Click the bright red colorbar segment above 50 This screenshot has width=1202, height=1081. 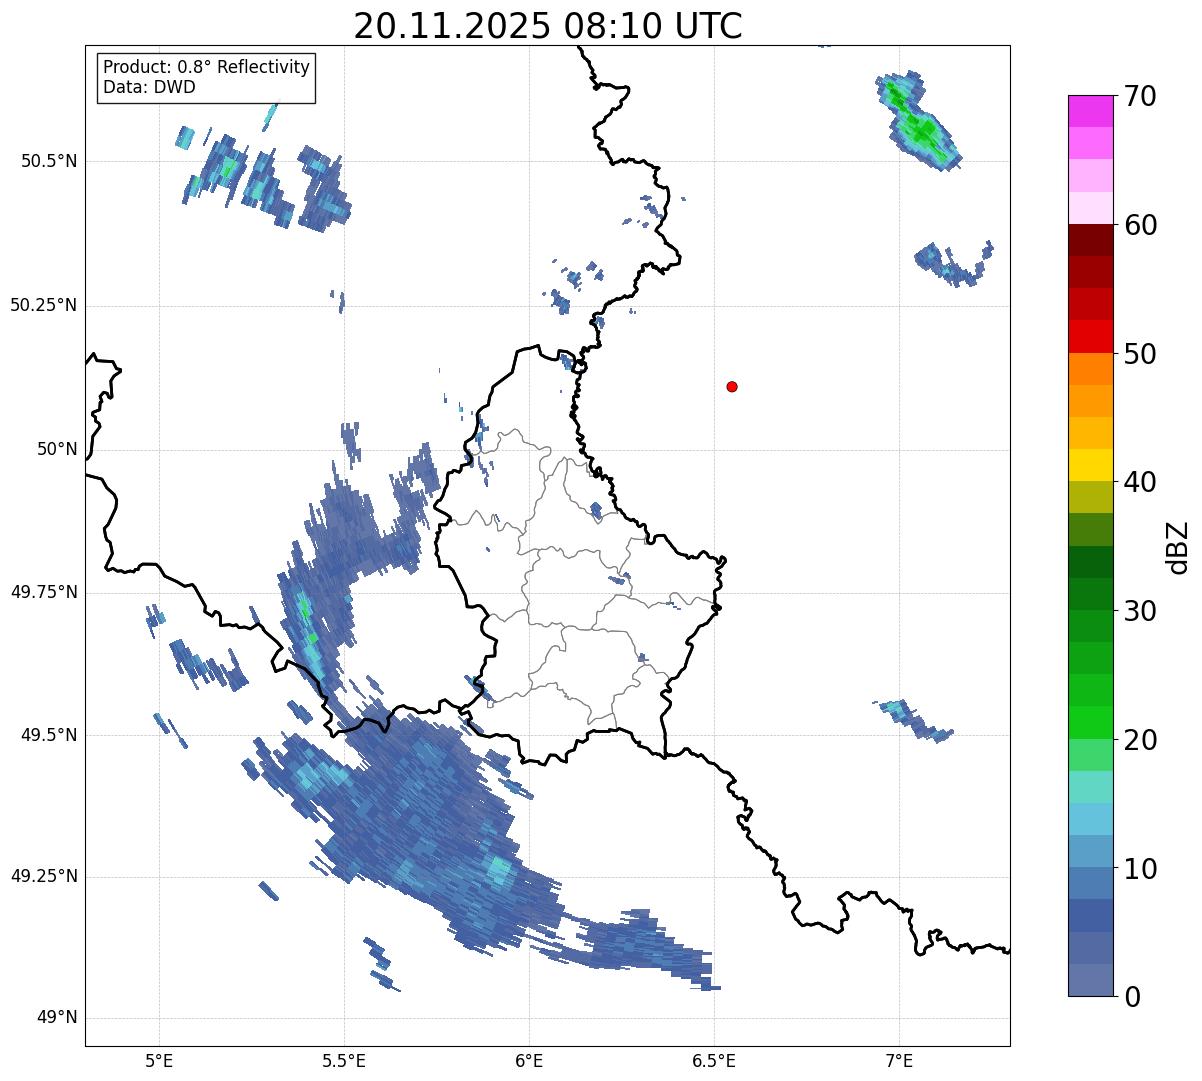click(1090, 336)
